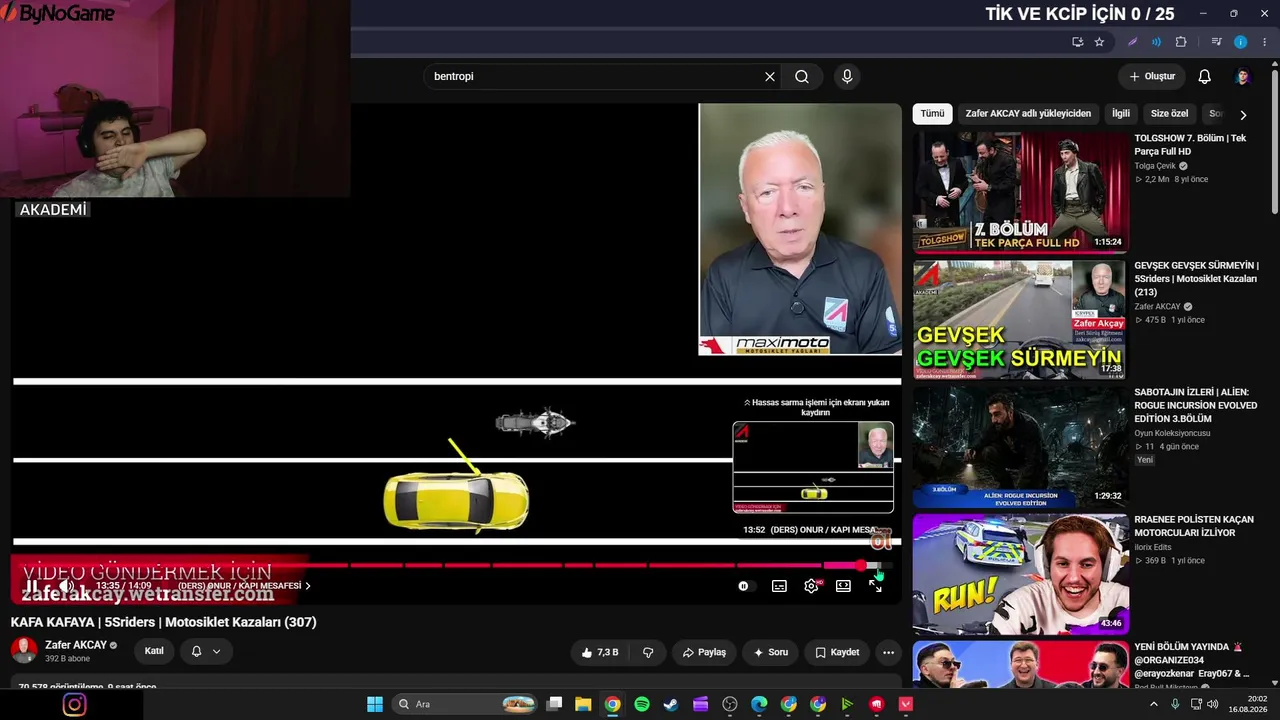Viewport: 1280px width, 720px height.
Task: Mute the video volume
Action: coord(66,586)
